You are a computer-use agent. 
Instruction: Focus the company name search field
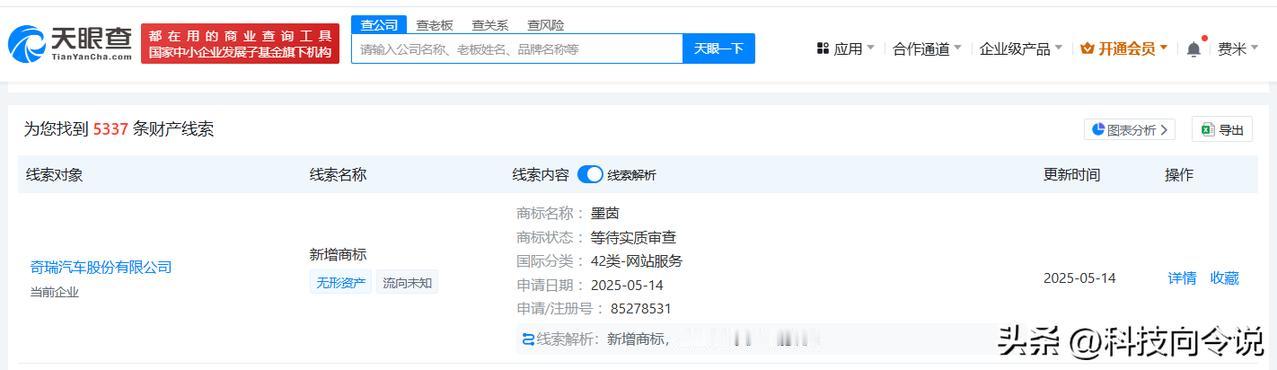[x=517, y=48]
